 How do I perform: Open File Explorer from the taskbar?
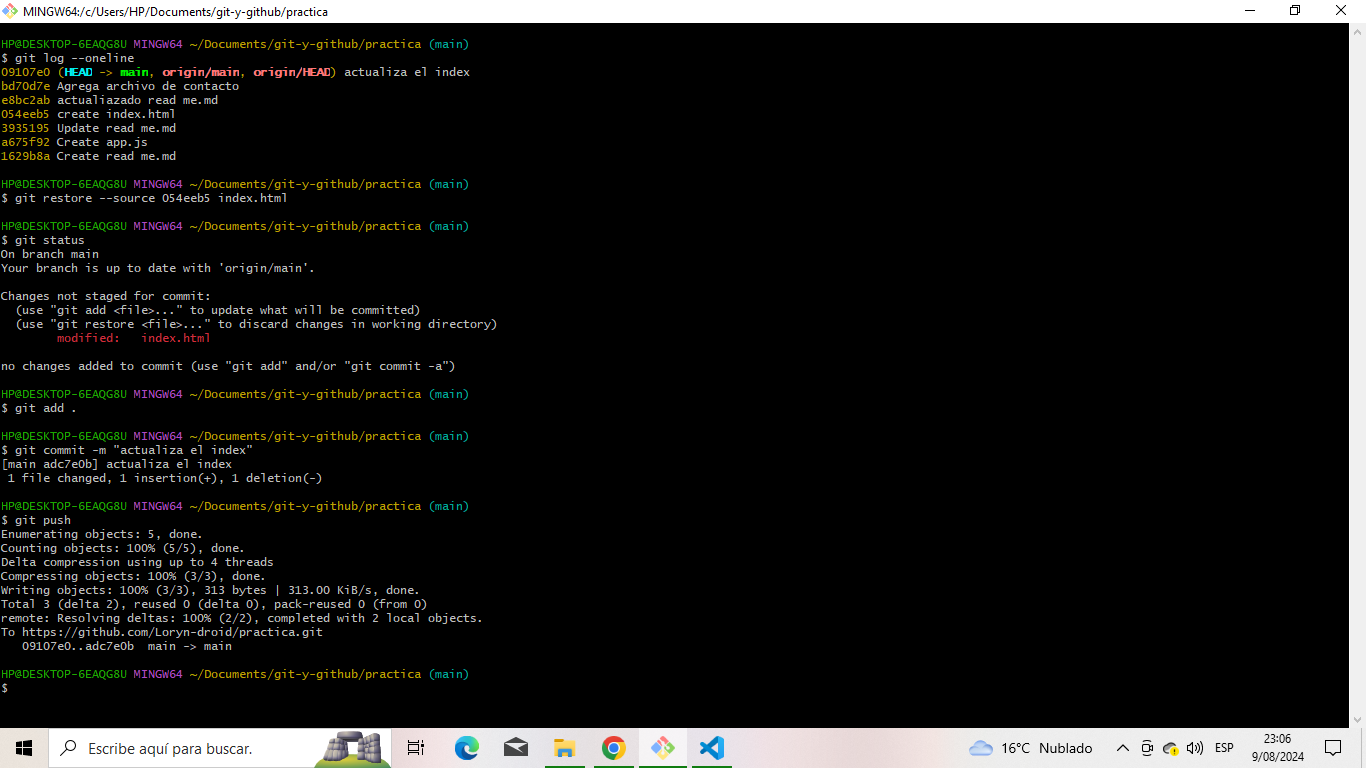(x=564, y=748)
